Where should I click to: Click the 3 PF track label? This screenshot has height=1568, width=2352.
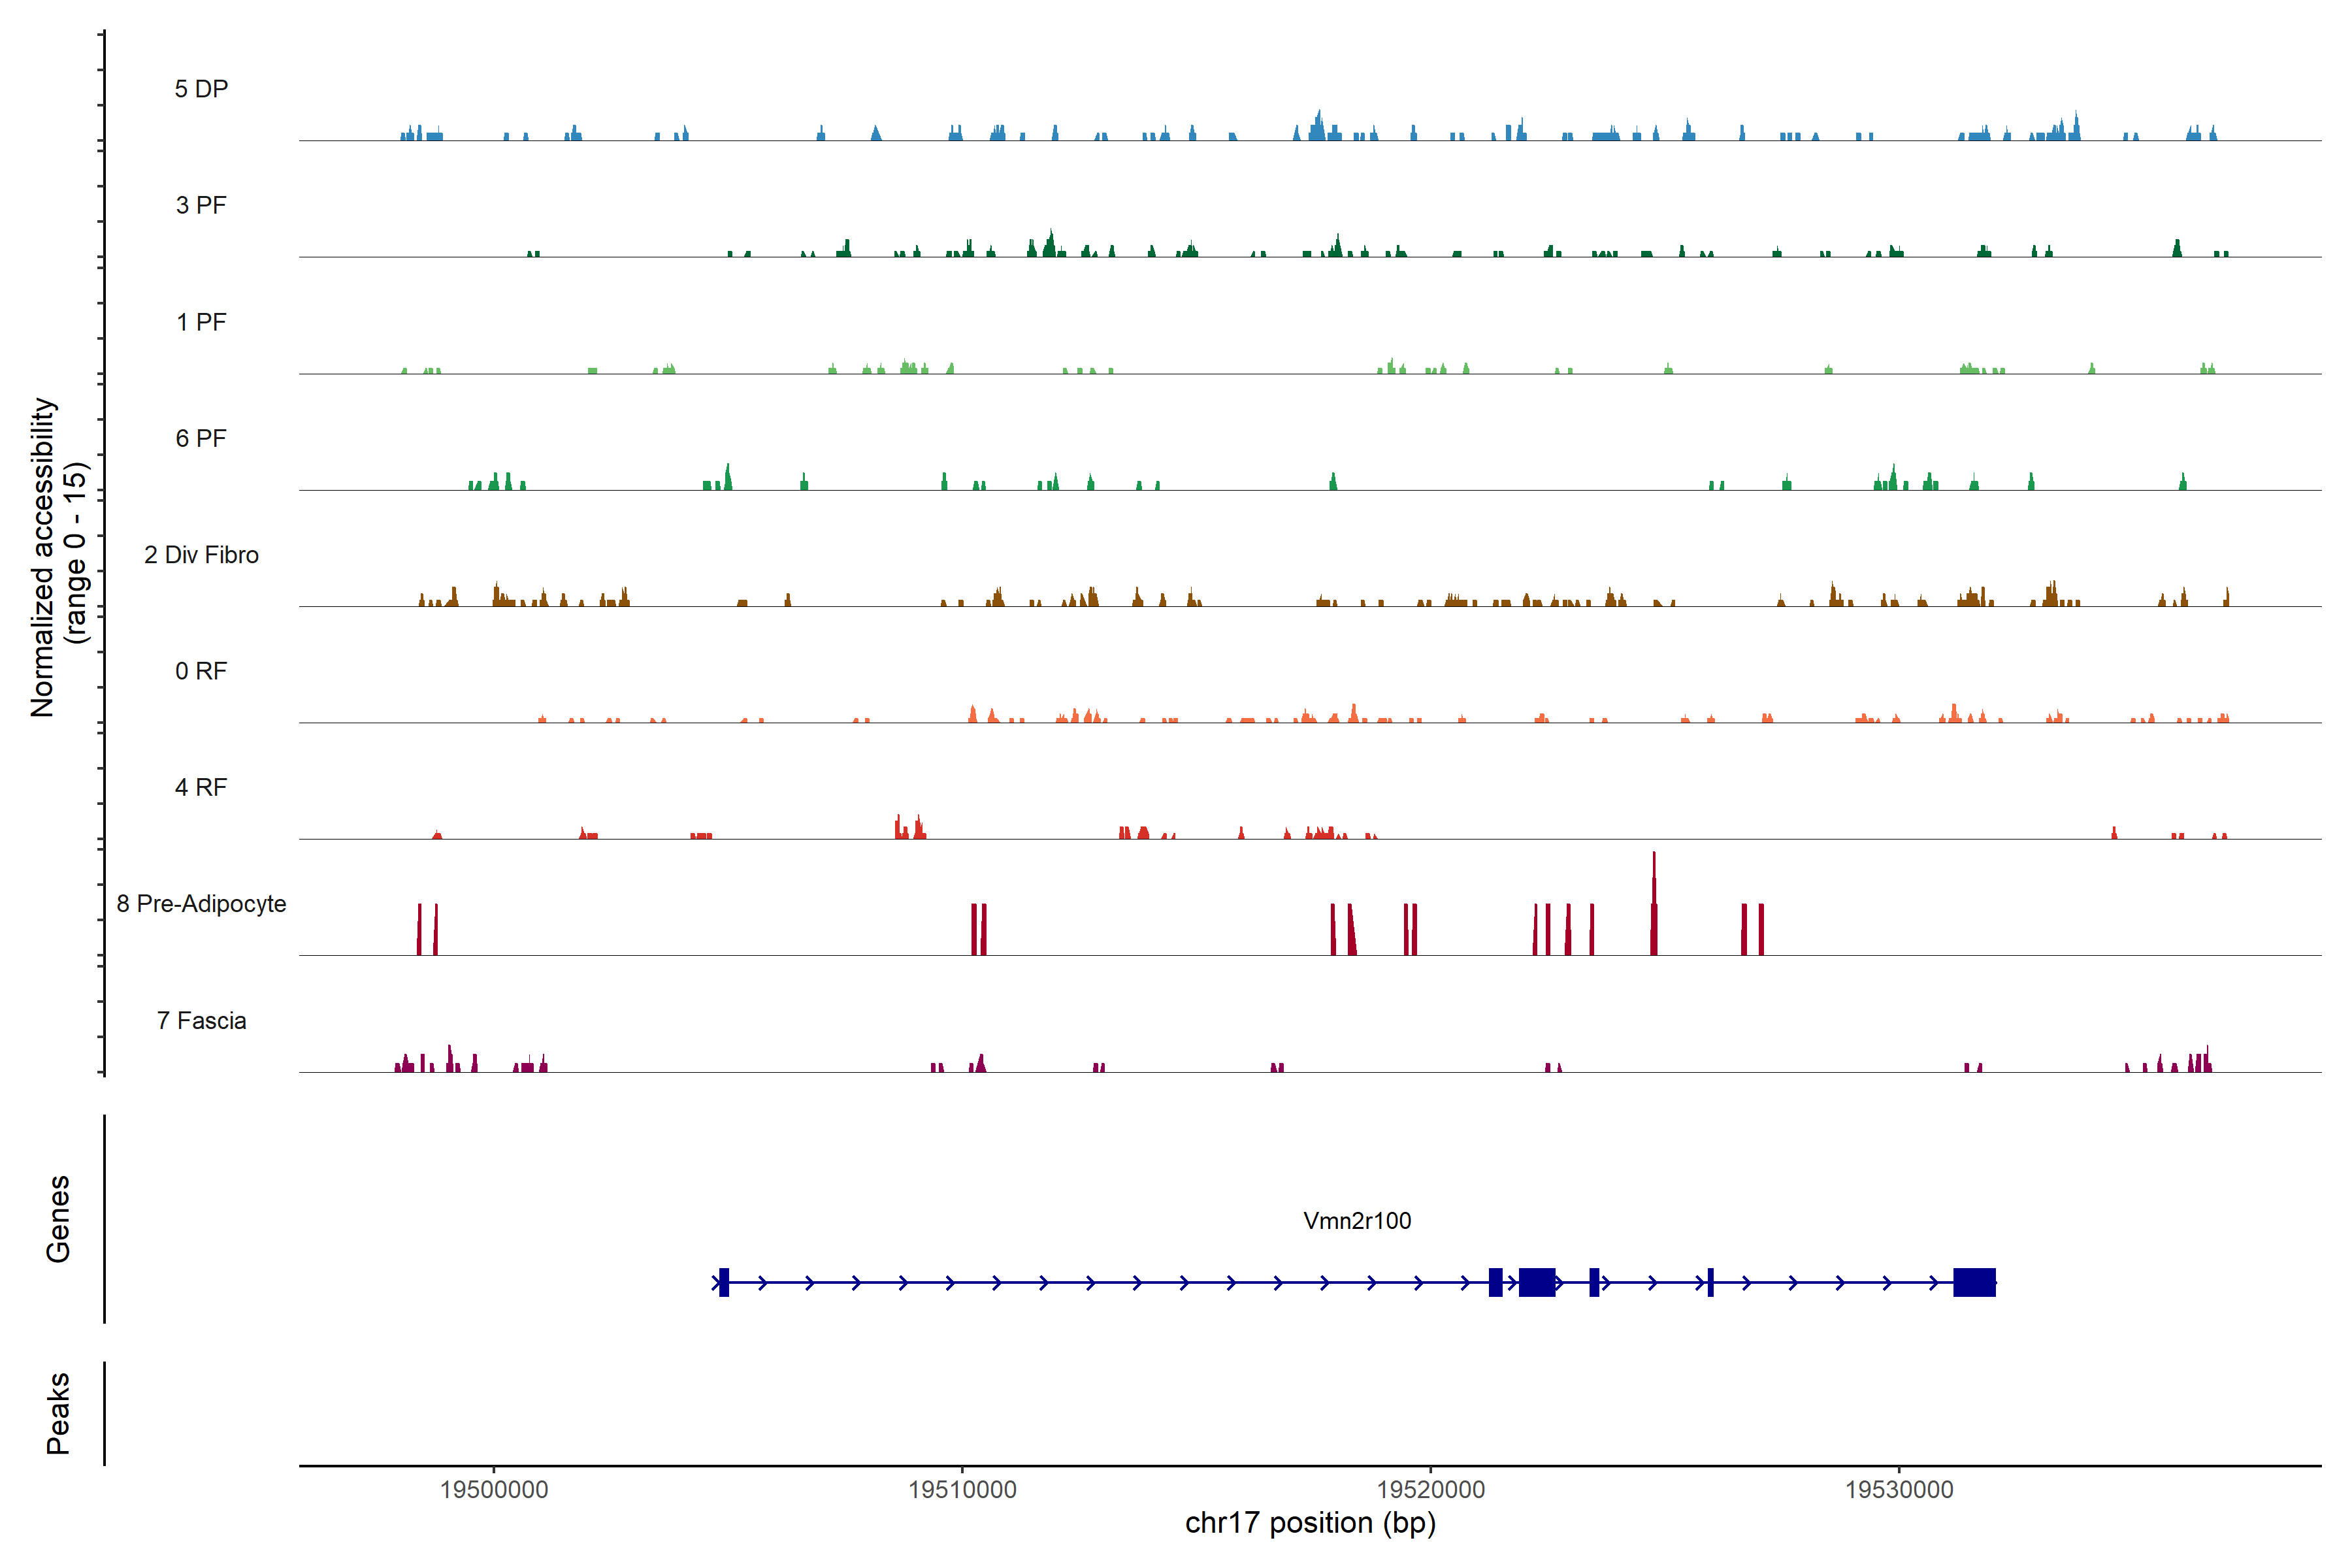(201, 205)
